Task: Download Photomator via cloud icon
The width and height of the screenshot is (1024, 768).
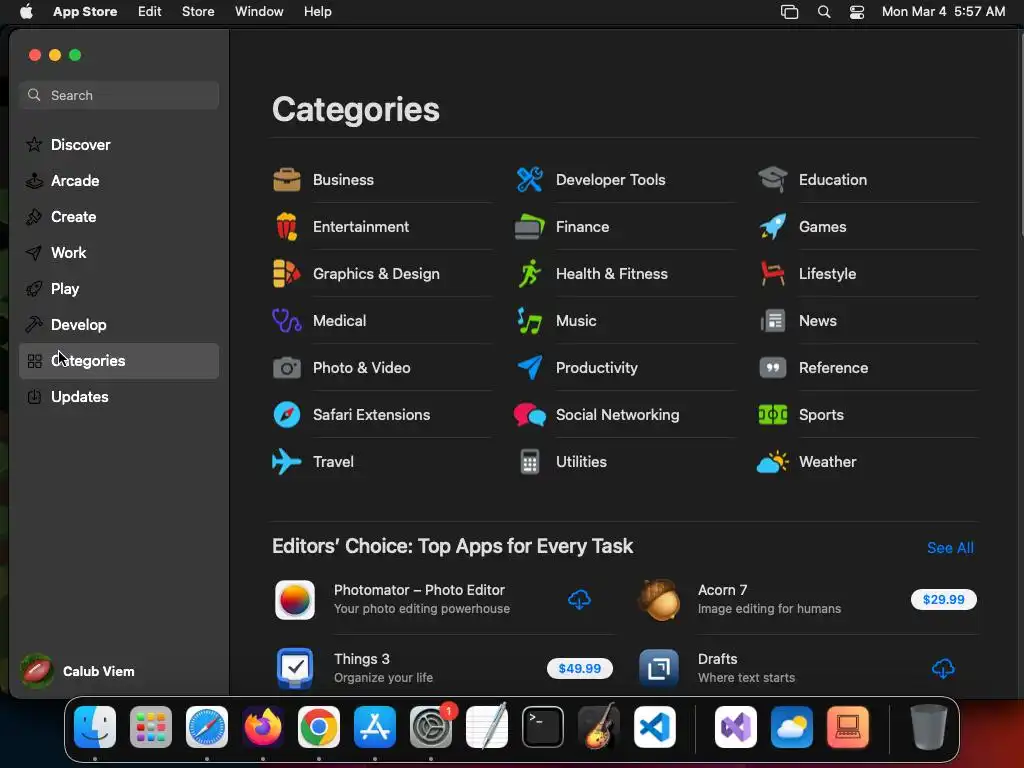Action: pyautogui.click(x=579, y=600)
